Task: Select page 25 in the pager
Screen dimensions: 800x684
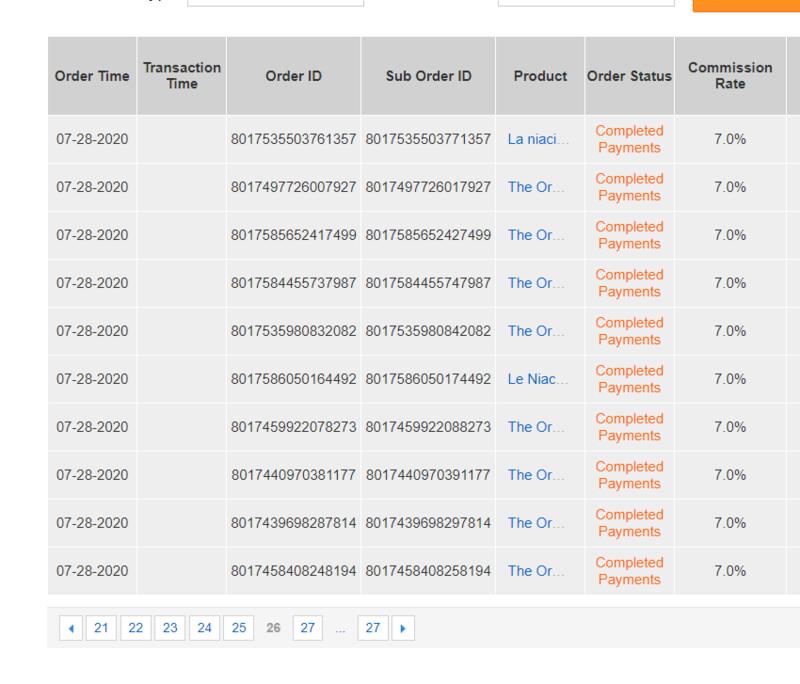Action: (x=238, y=628)
